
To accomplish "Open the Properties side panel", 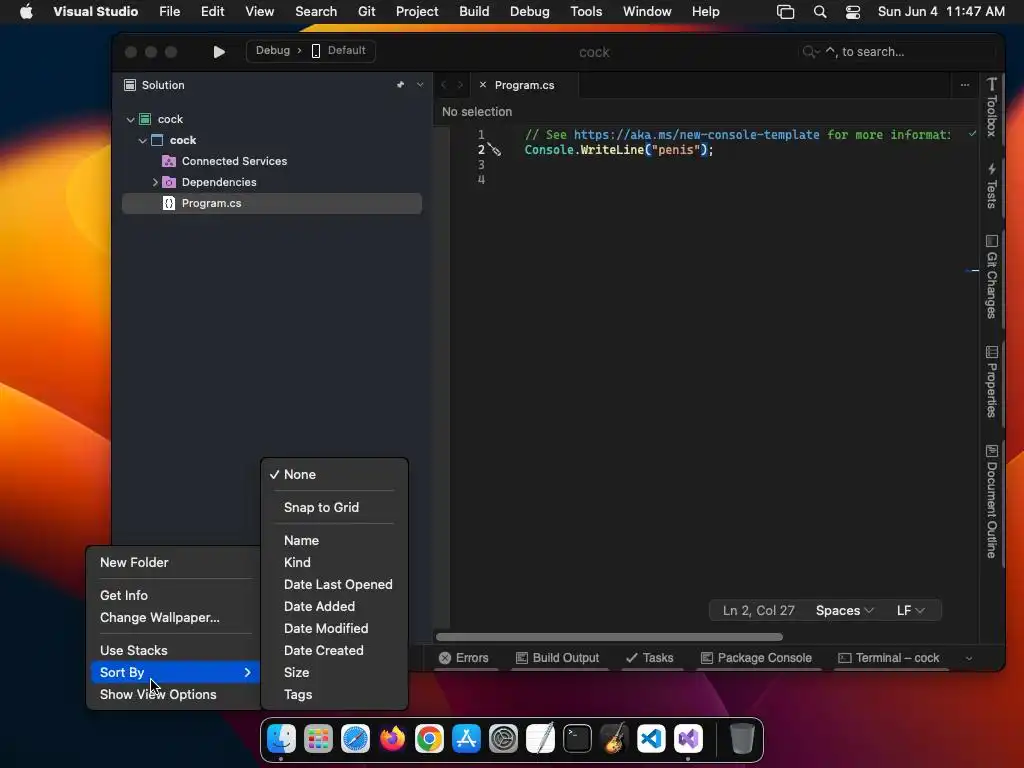I will tap(991, 381).
